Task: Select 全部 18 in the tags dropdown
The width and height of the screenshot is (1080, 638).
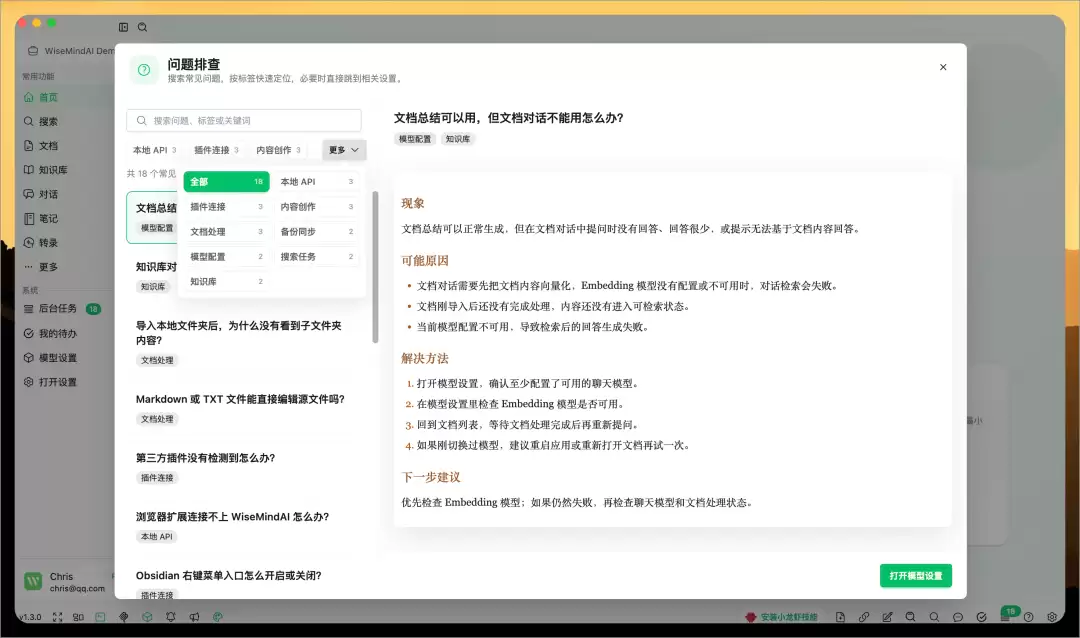Action: (x=227, y=182)
